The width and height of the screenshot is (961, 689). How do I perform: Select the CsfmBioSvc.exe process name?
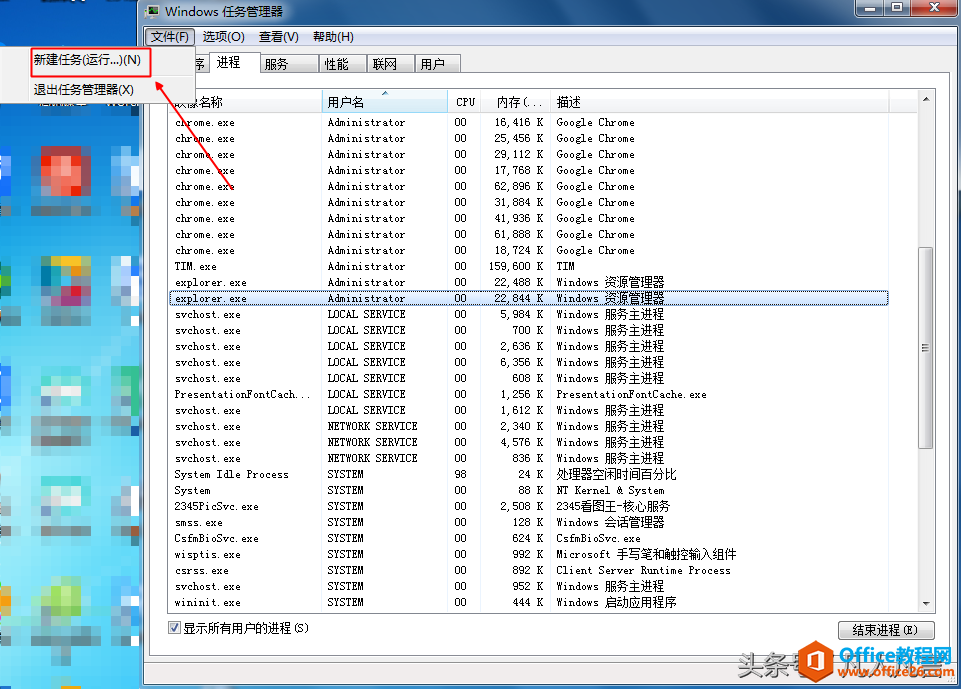point(216,538)
